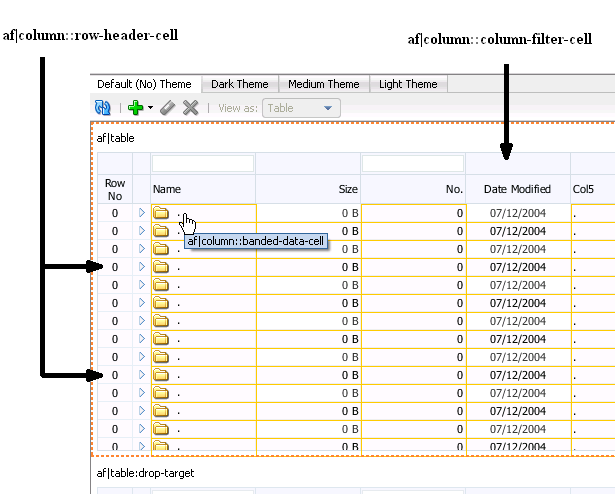
Task: Click the No. column filter field
Action: 413,164
